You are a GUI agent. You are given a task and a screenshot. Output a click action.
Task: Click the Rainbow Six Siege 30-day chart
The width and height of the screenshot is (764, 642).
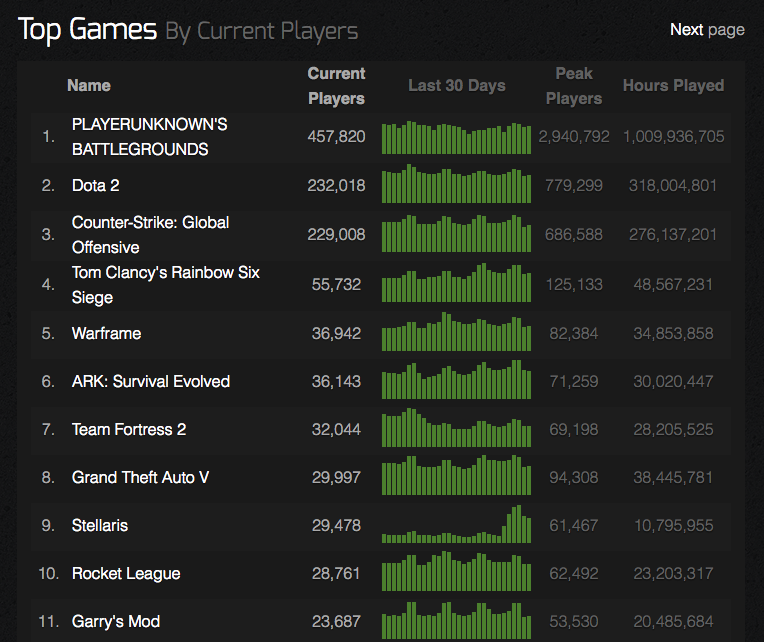(457, 283)
